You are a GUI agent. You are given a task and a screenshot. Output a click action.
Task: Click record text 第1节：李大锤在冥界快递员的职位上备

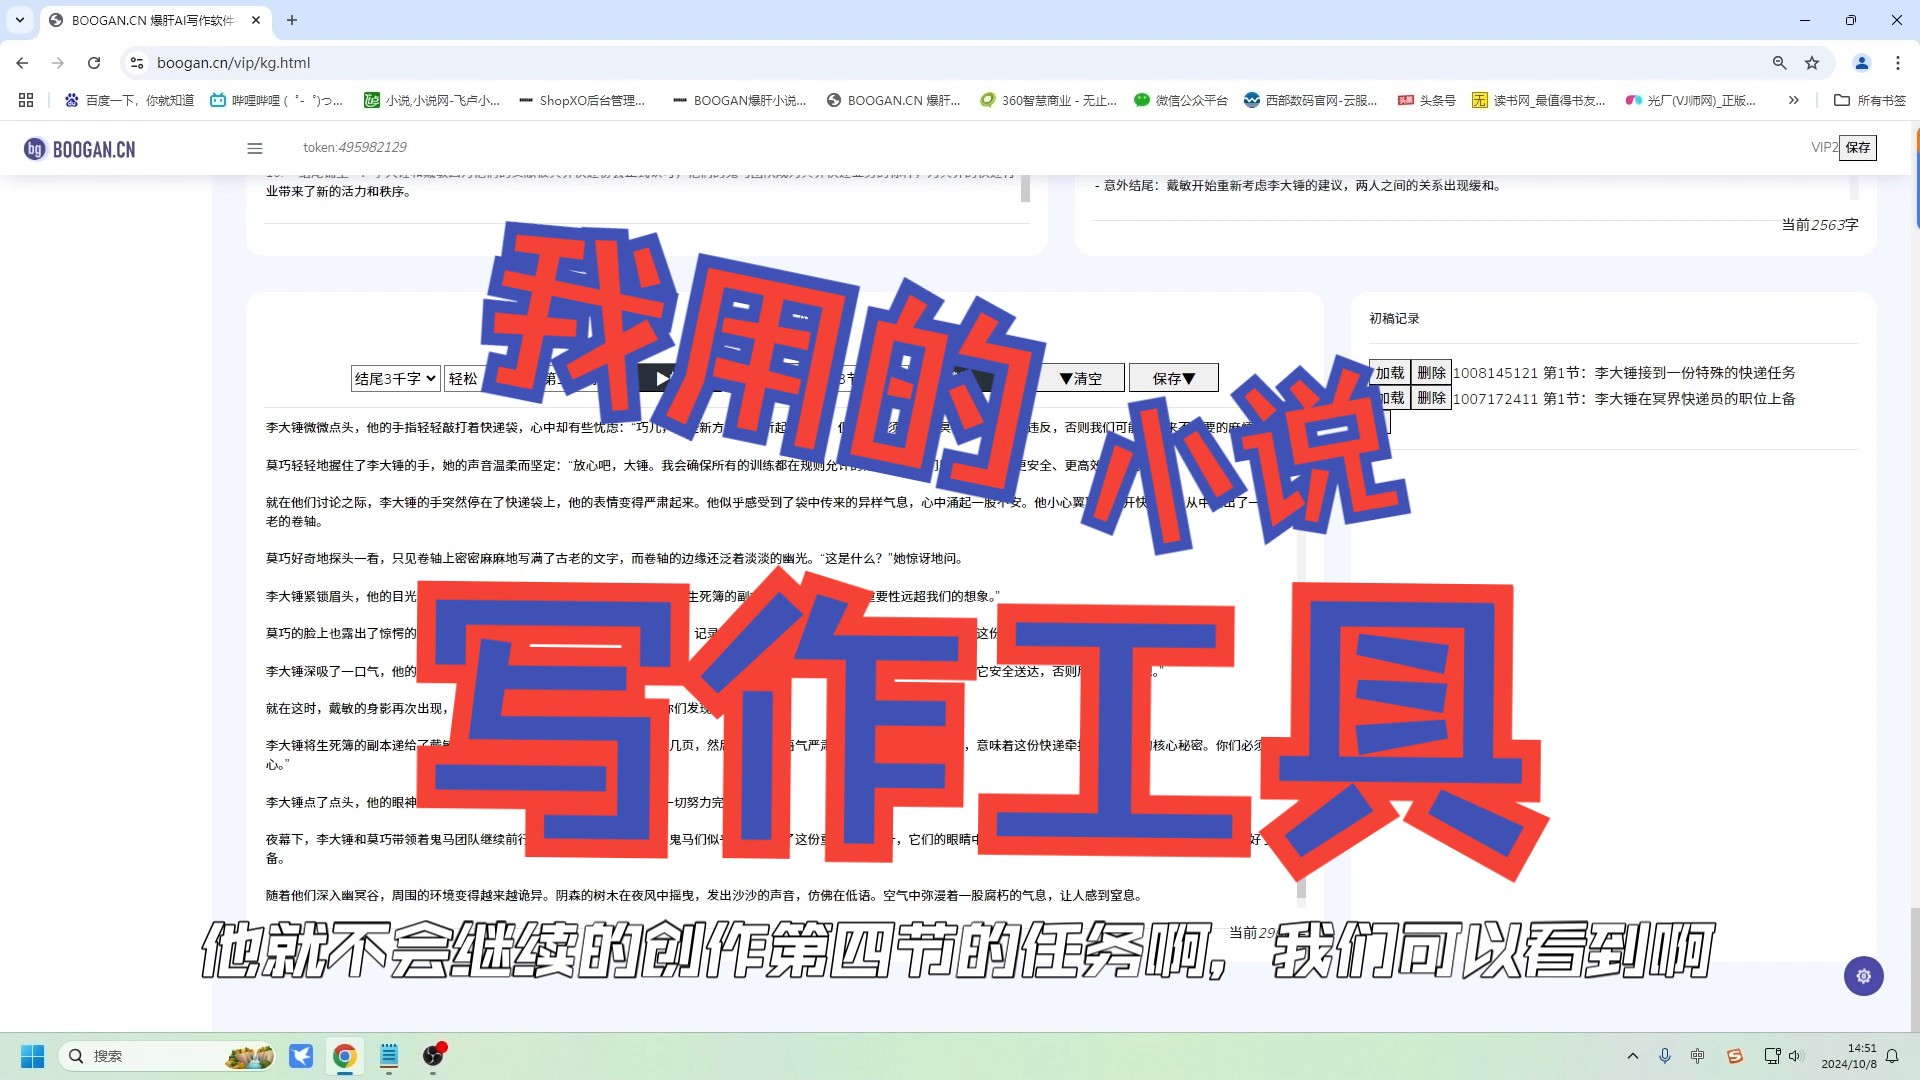point(1669,398)
